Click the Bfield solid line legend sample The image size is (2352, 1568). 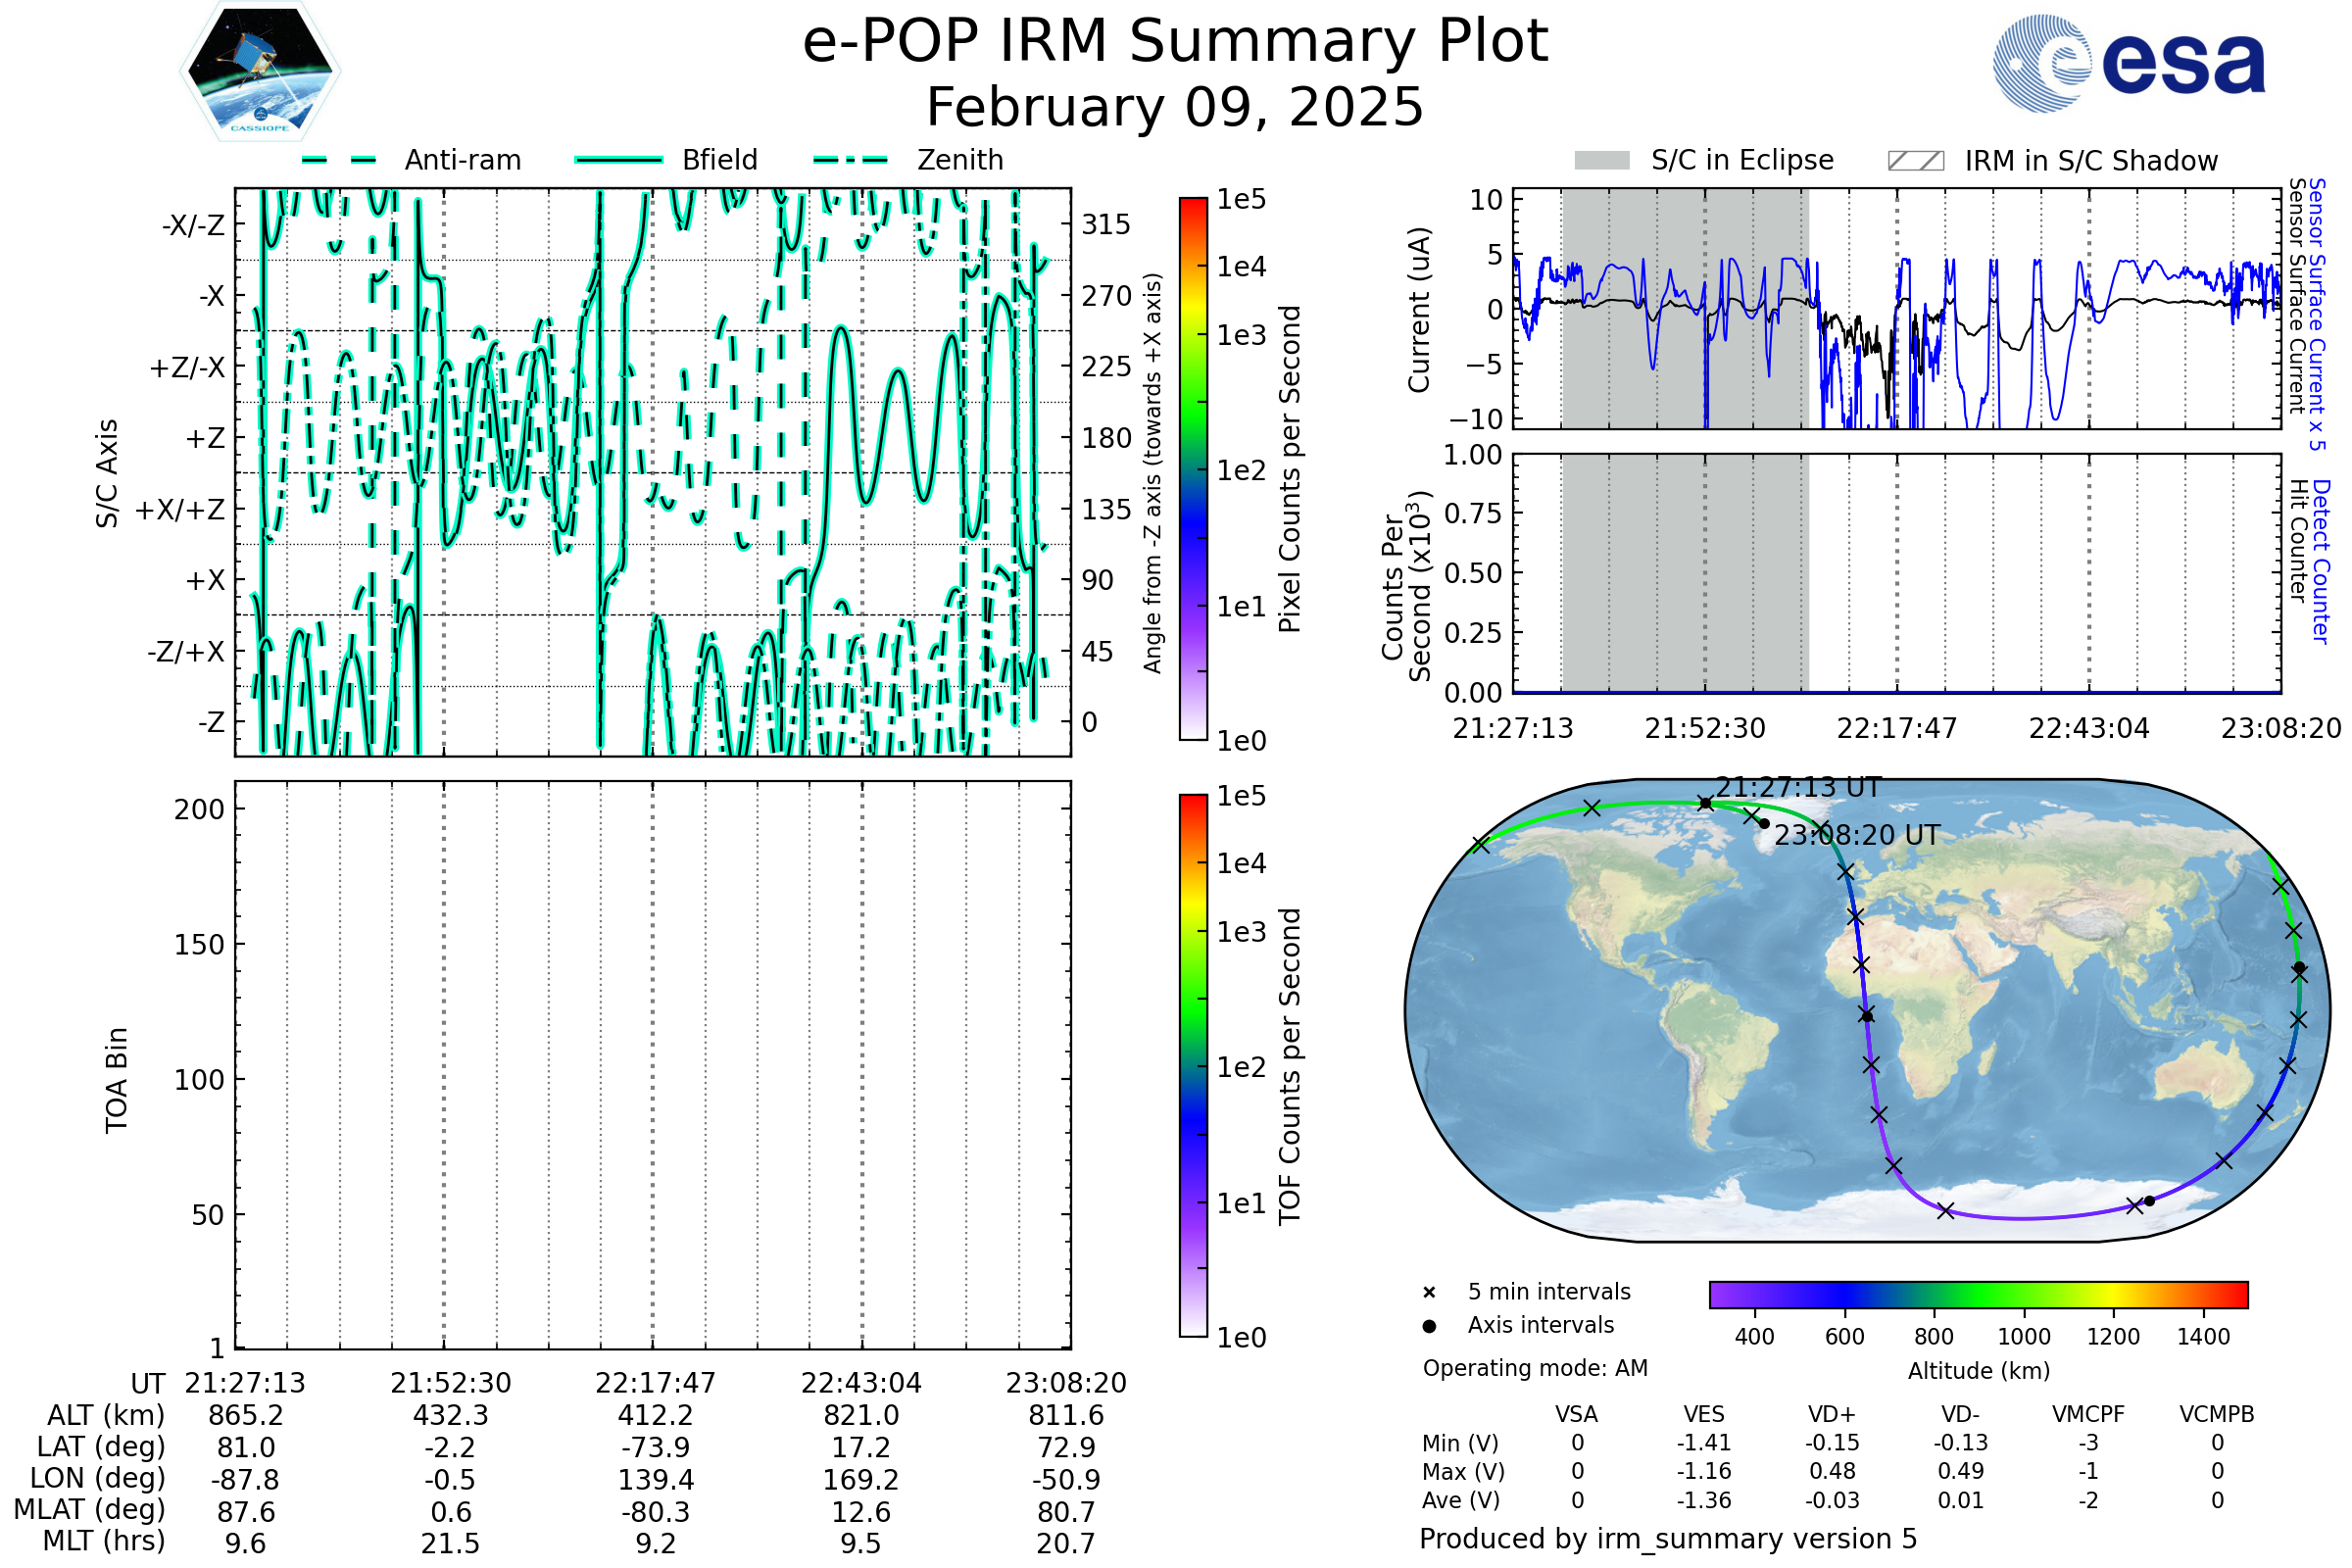click(619, 160)
